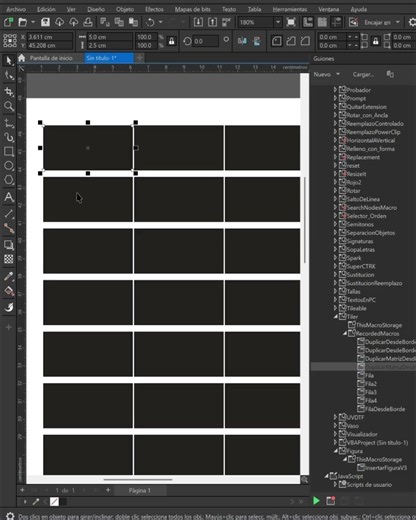Expand the Probador project node
The height and width of the screenshot is (520, 416).
336,90
